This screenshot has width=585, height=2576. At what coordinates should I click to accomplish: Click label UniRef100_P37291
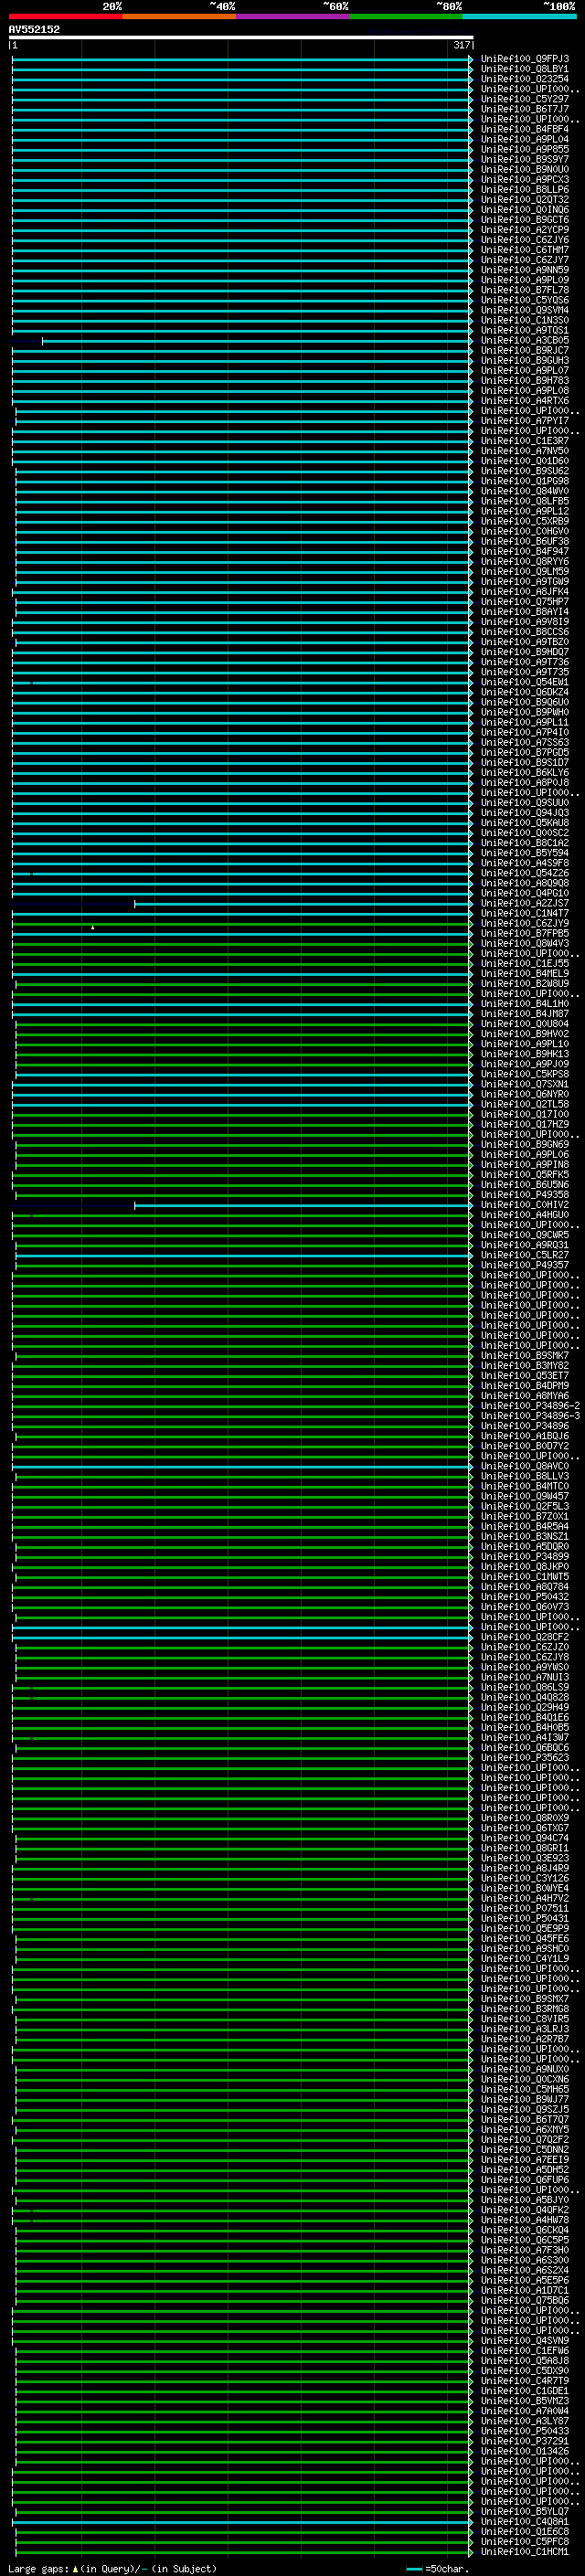pyautogui.click(x=525, y=2441)
